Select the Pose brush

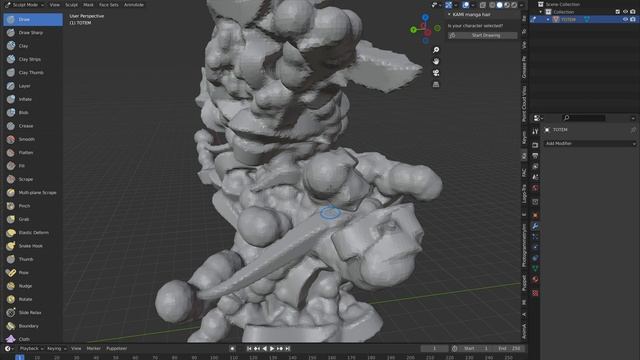point(33,273)
